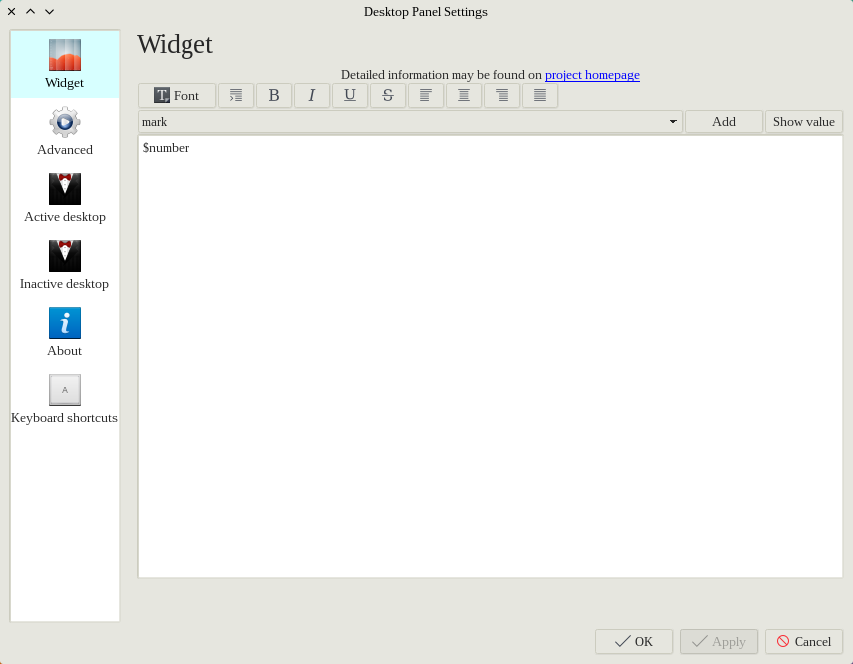Toggle strikethrough formatting

tap(388, 96)
